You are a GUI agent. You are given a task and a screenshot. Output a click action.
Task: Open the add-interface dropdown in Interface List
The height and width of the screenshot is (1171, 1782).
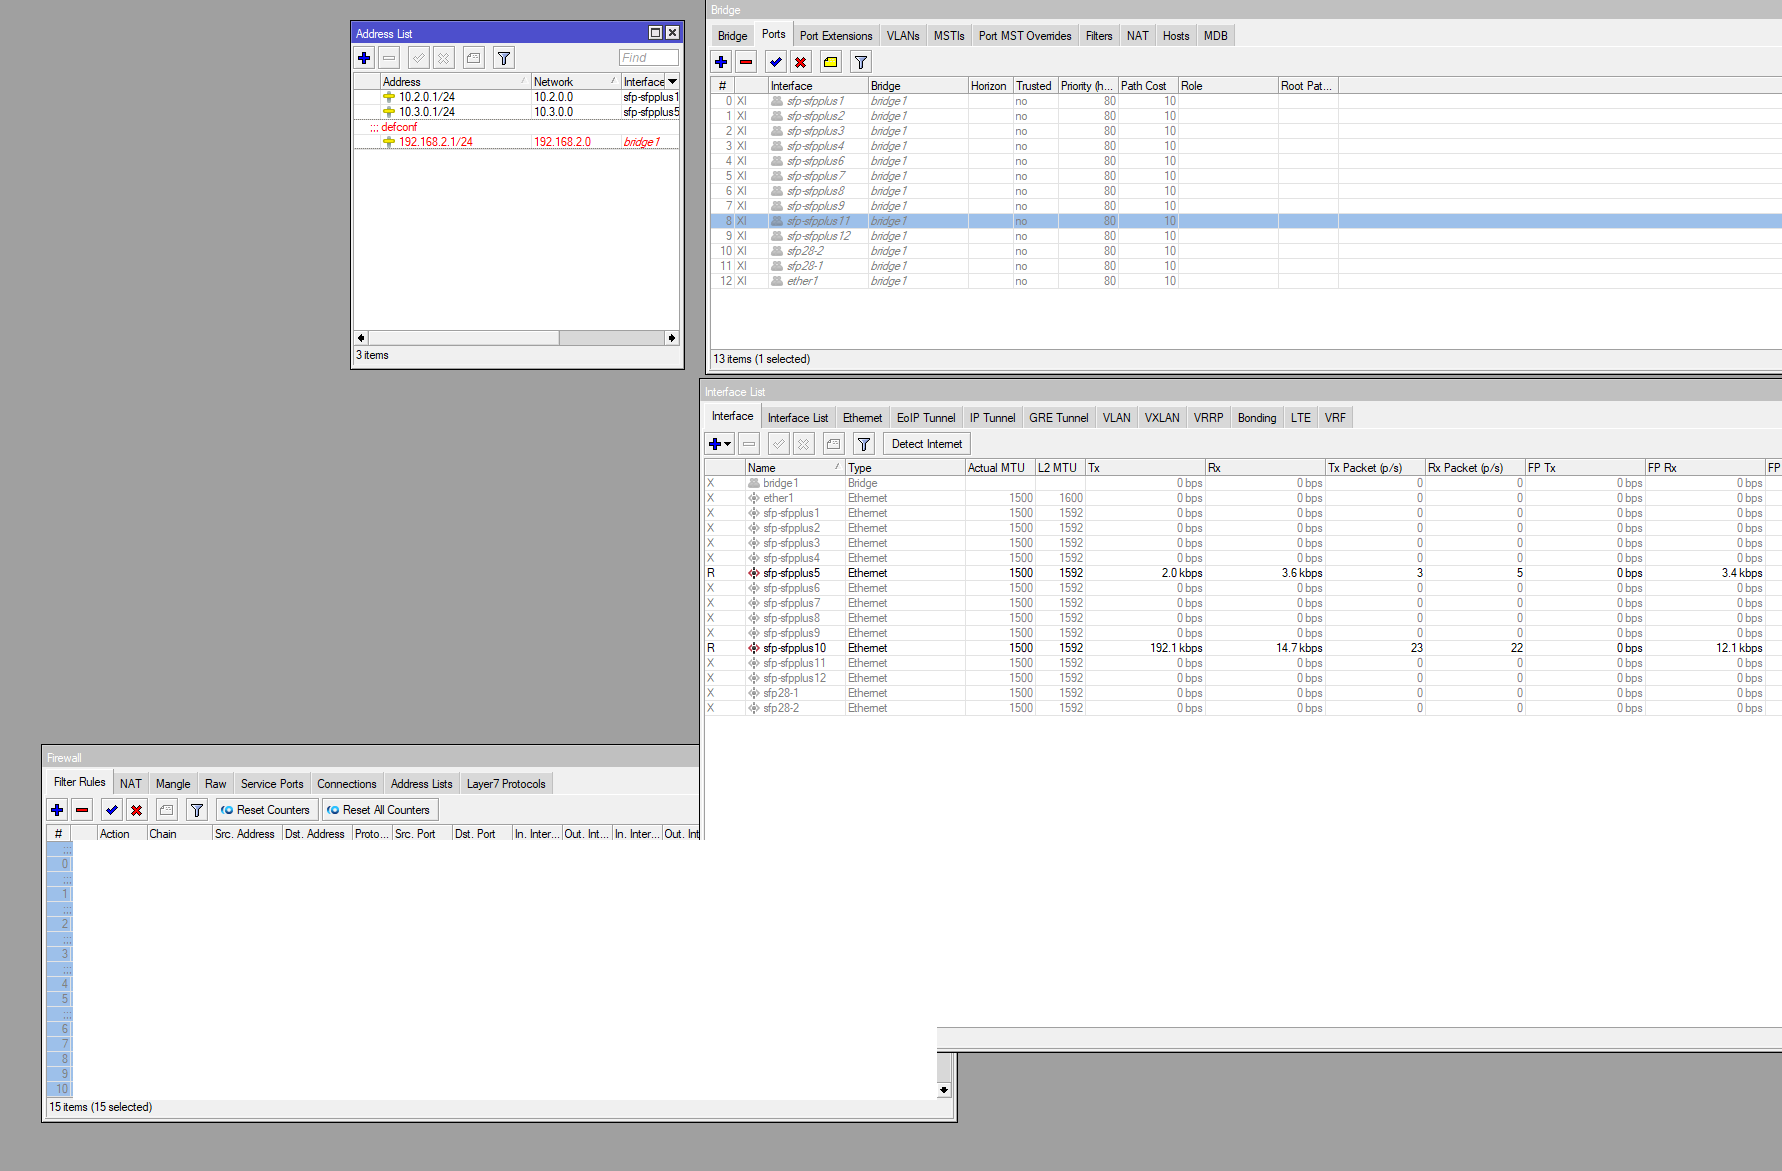point(720,444)
